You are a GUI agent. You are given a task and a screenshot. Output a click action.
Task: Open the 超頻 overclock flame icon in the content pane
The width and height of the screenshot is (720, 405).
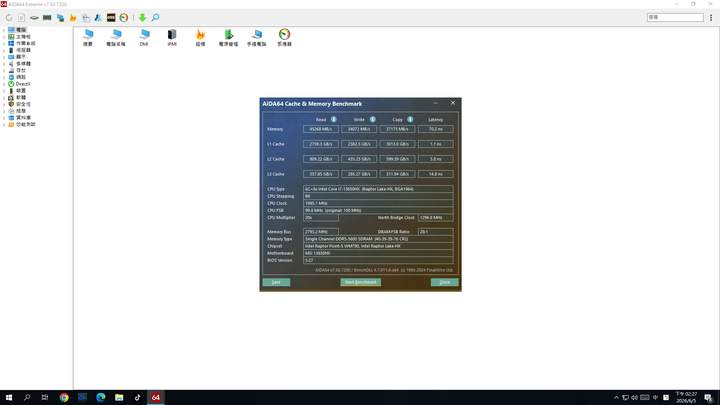[x=200, y=38]
